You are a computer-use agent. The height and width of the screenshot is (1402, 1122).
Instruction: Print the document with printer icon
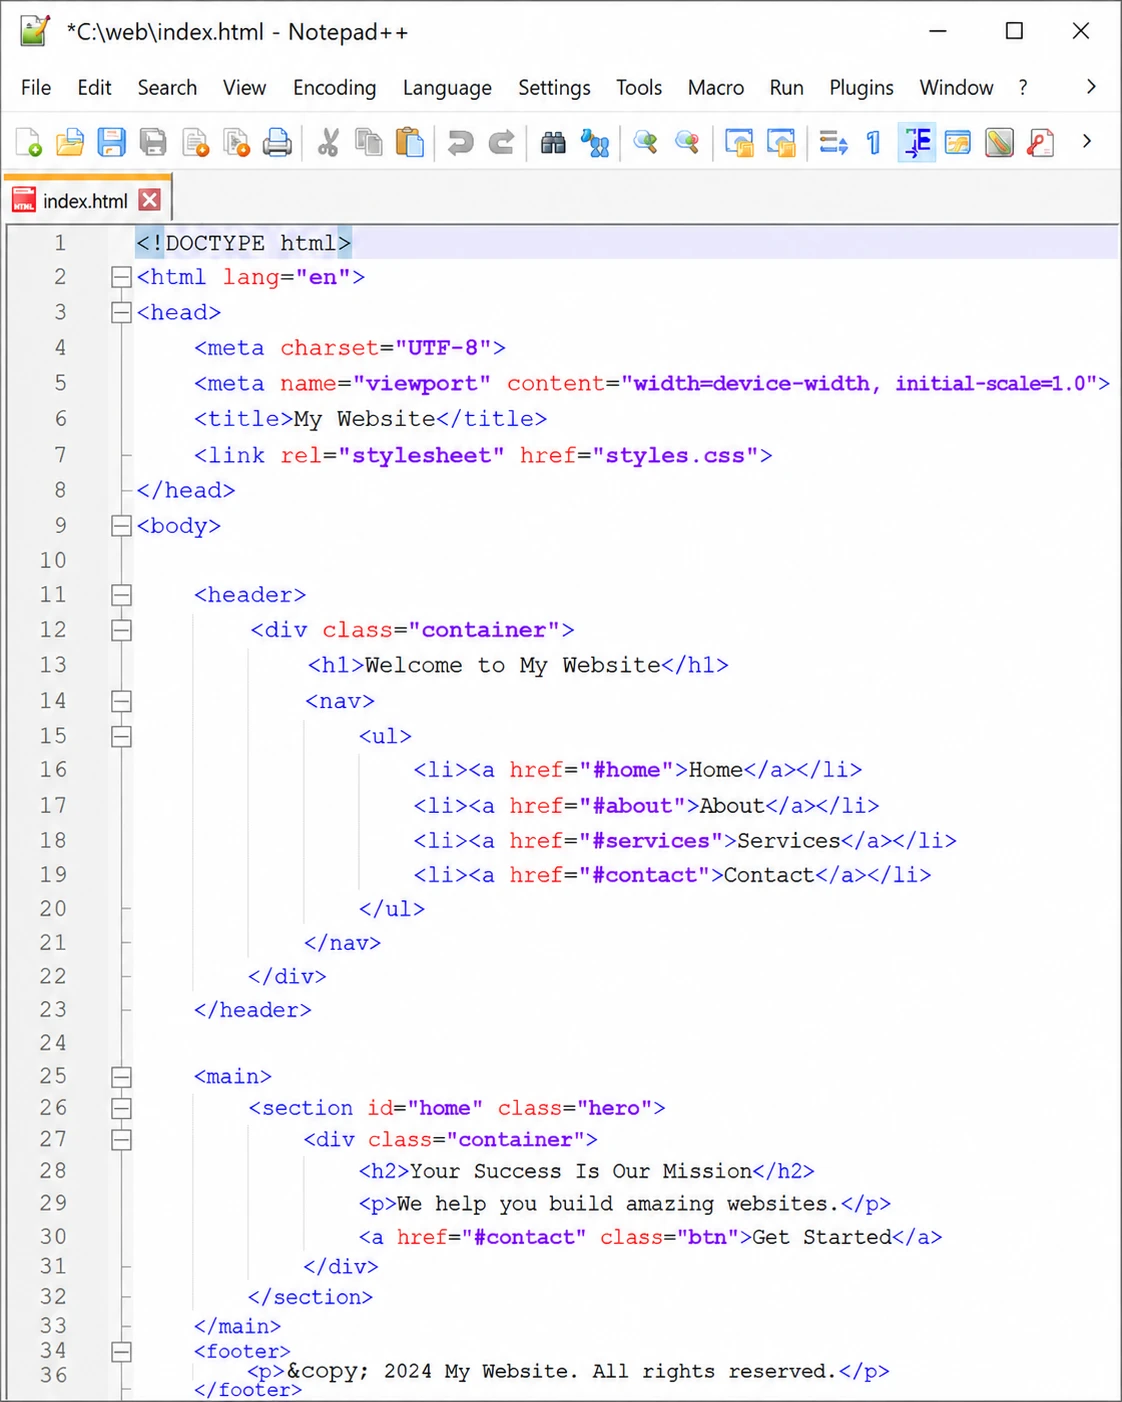pos(277,142)
